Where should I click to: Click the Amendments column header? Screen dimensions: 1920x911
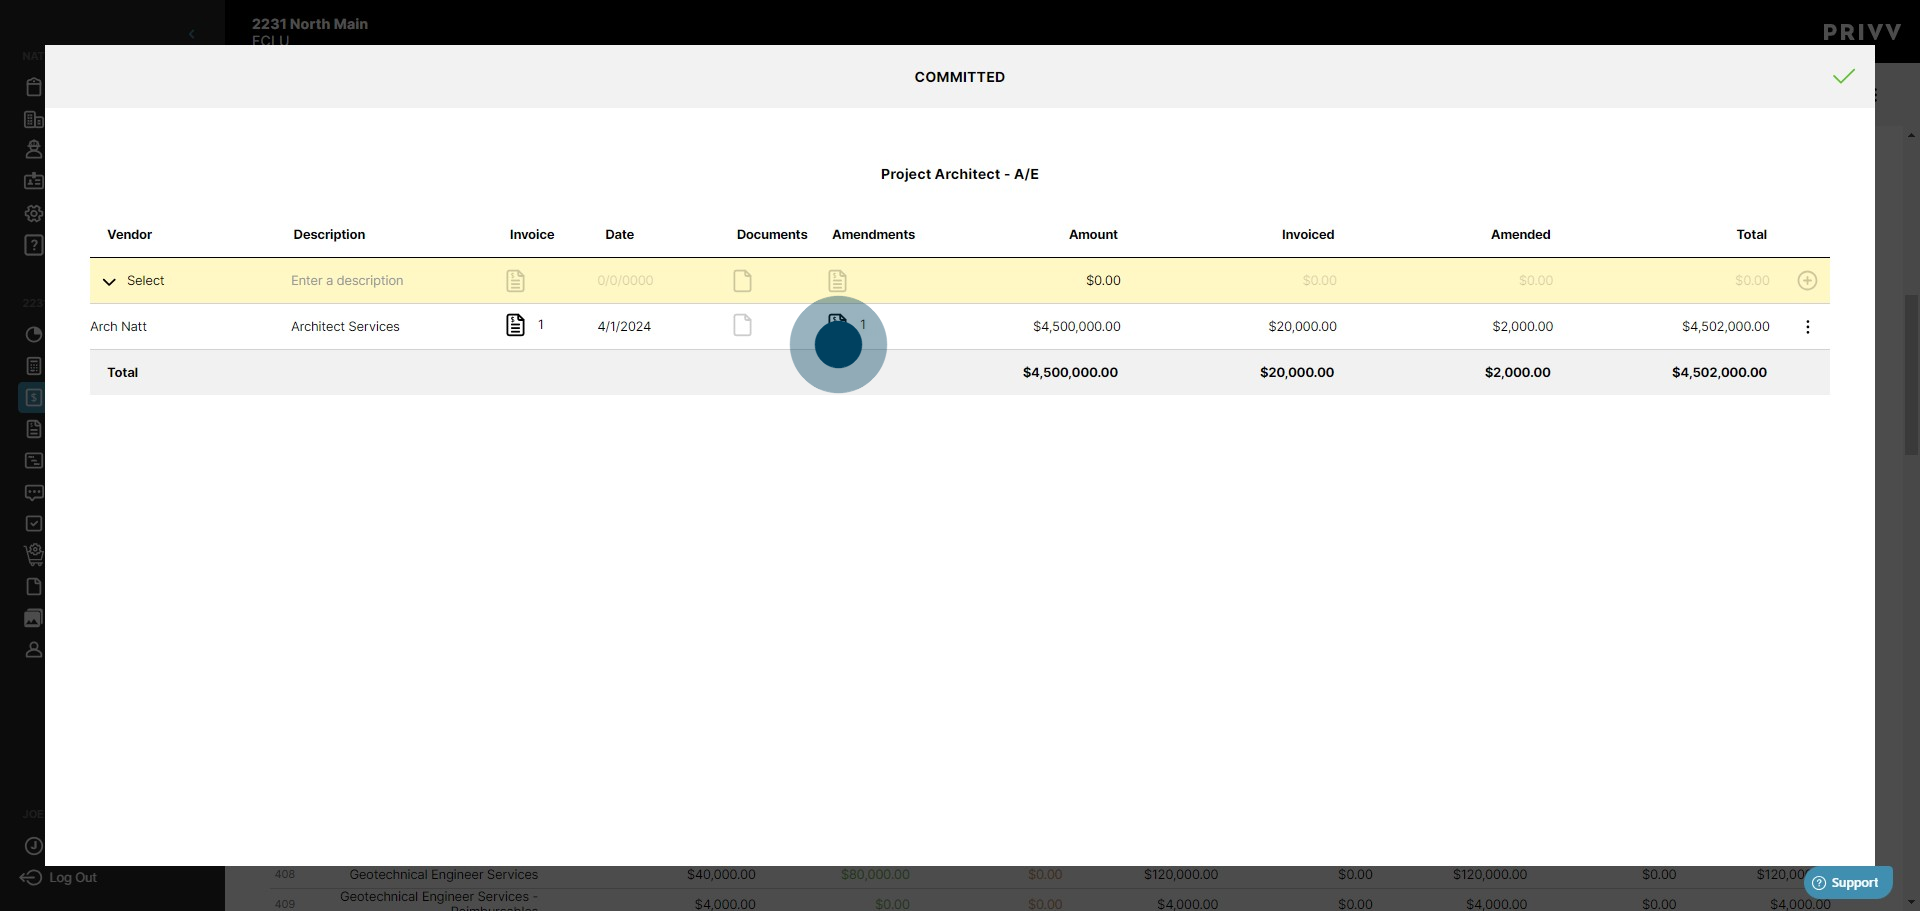pos(873,235)
